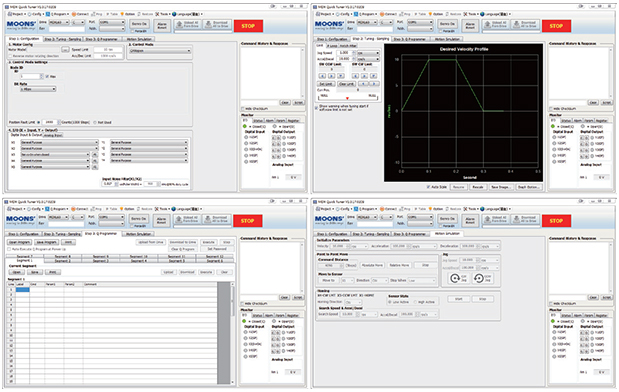The height and width of the screenshot is (392, 619).
Task: Click Ping icon in Q Programmer window toolbar
Action: [x=93, y=209]
